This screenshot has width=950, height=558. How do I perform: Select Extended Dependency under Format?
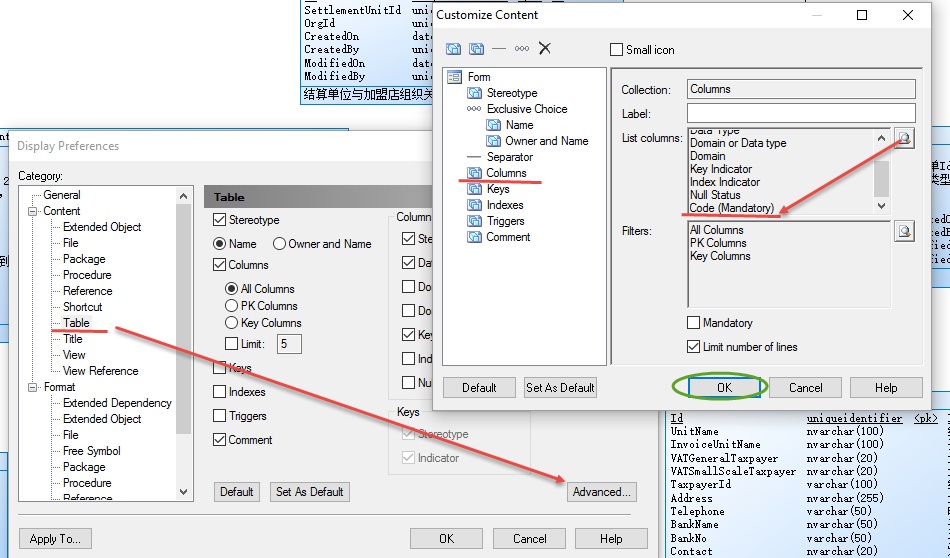(x=117, y=403)
